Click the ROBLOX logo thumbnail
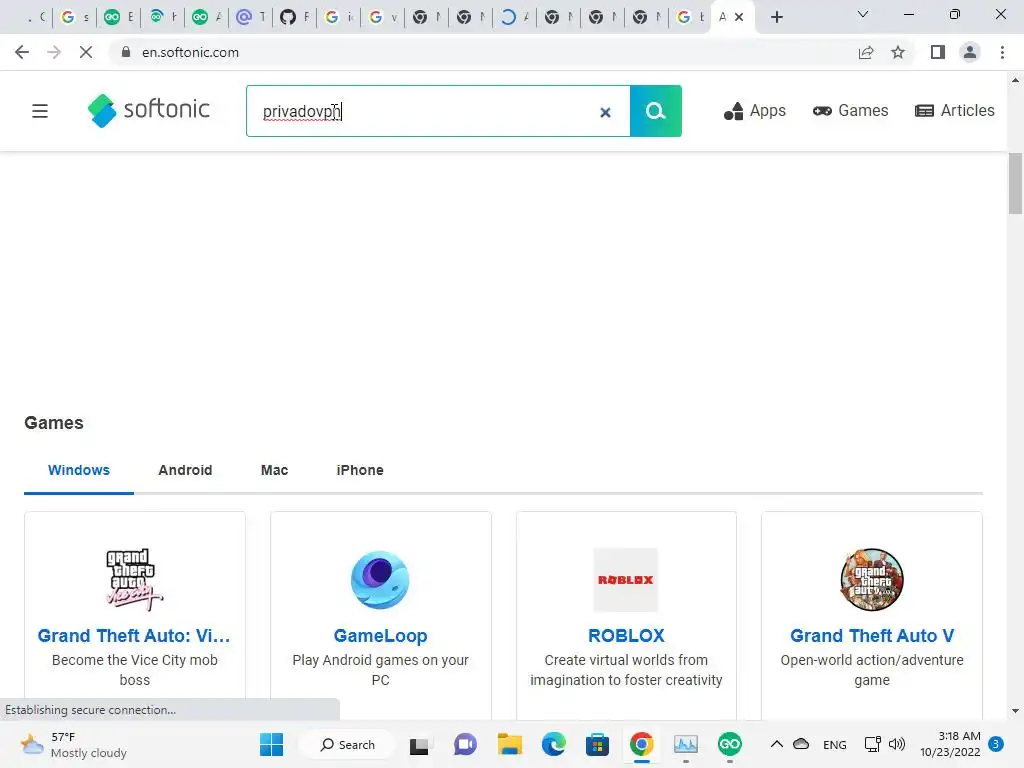Image resolution: width=1024 pixels, height=768 pixels. 626,580
